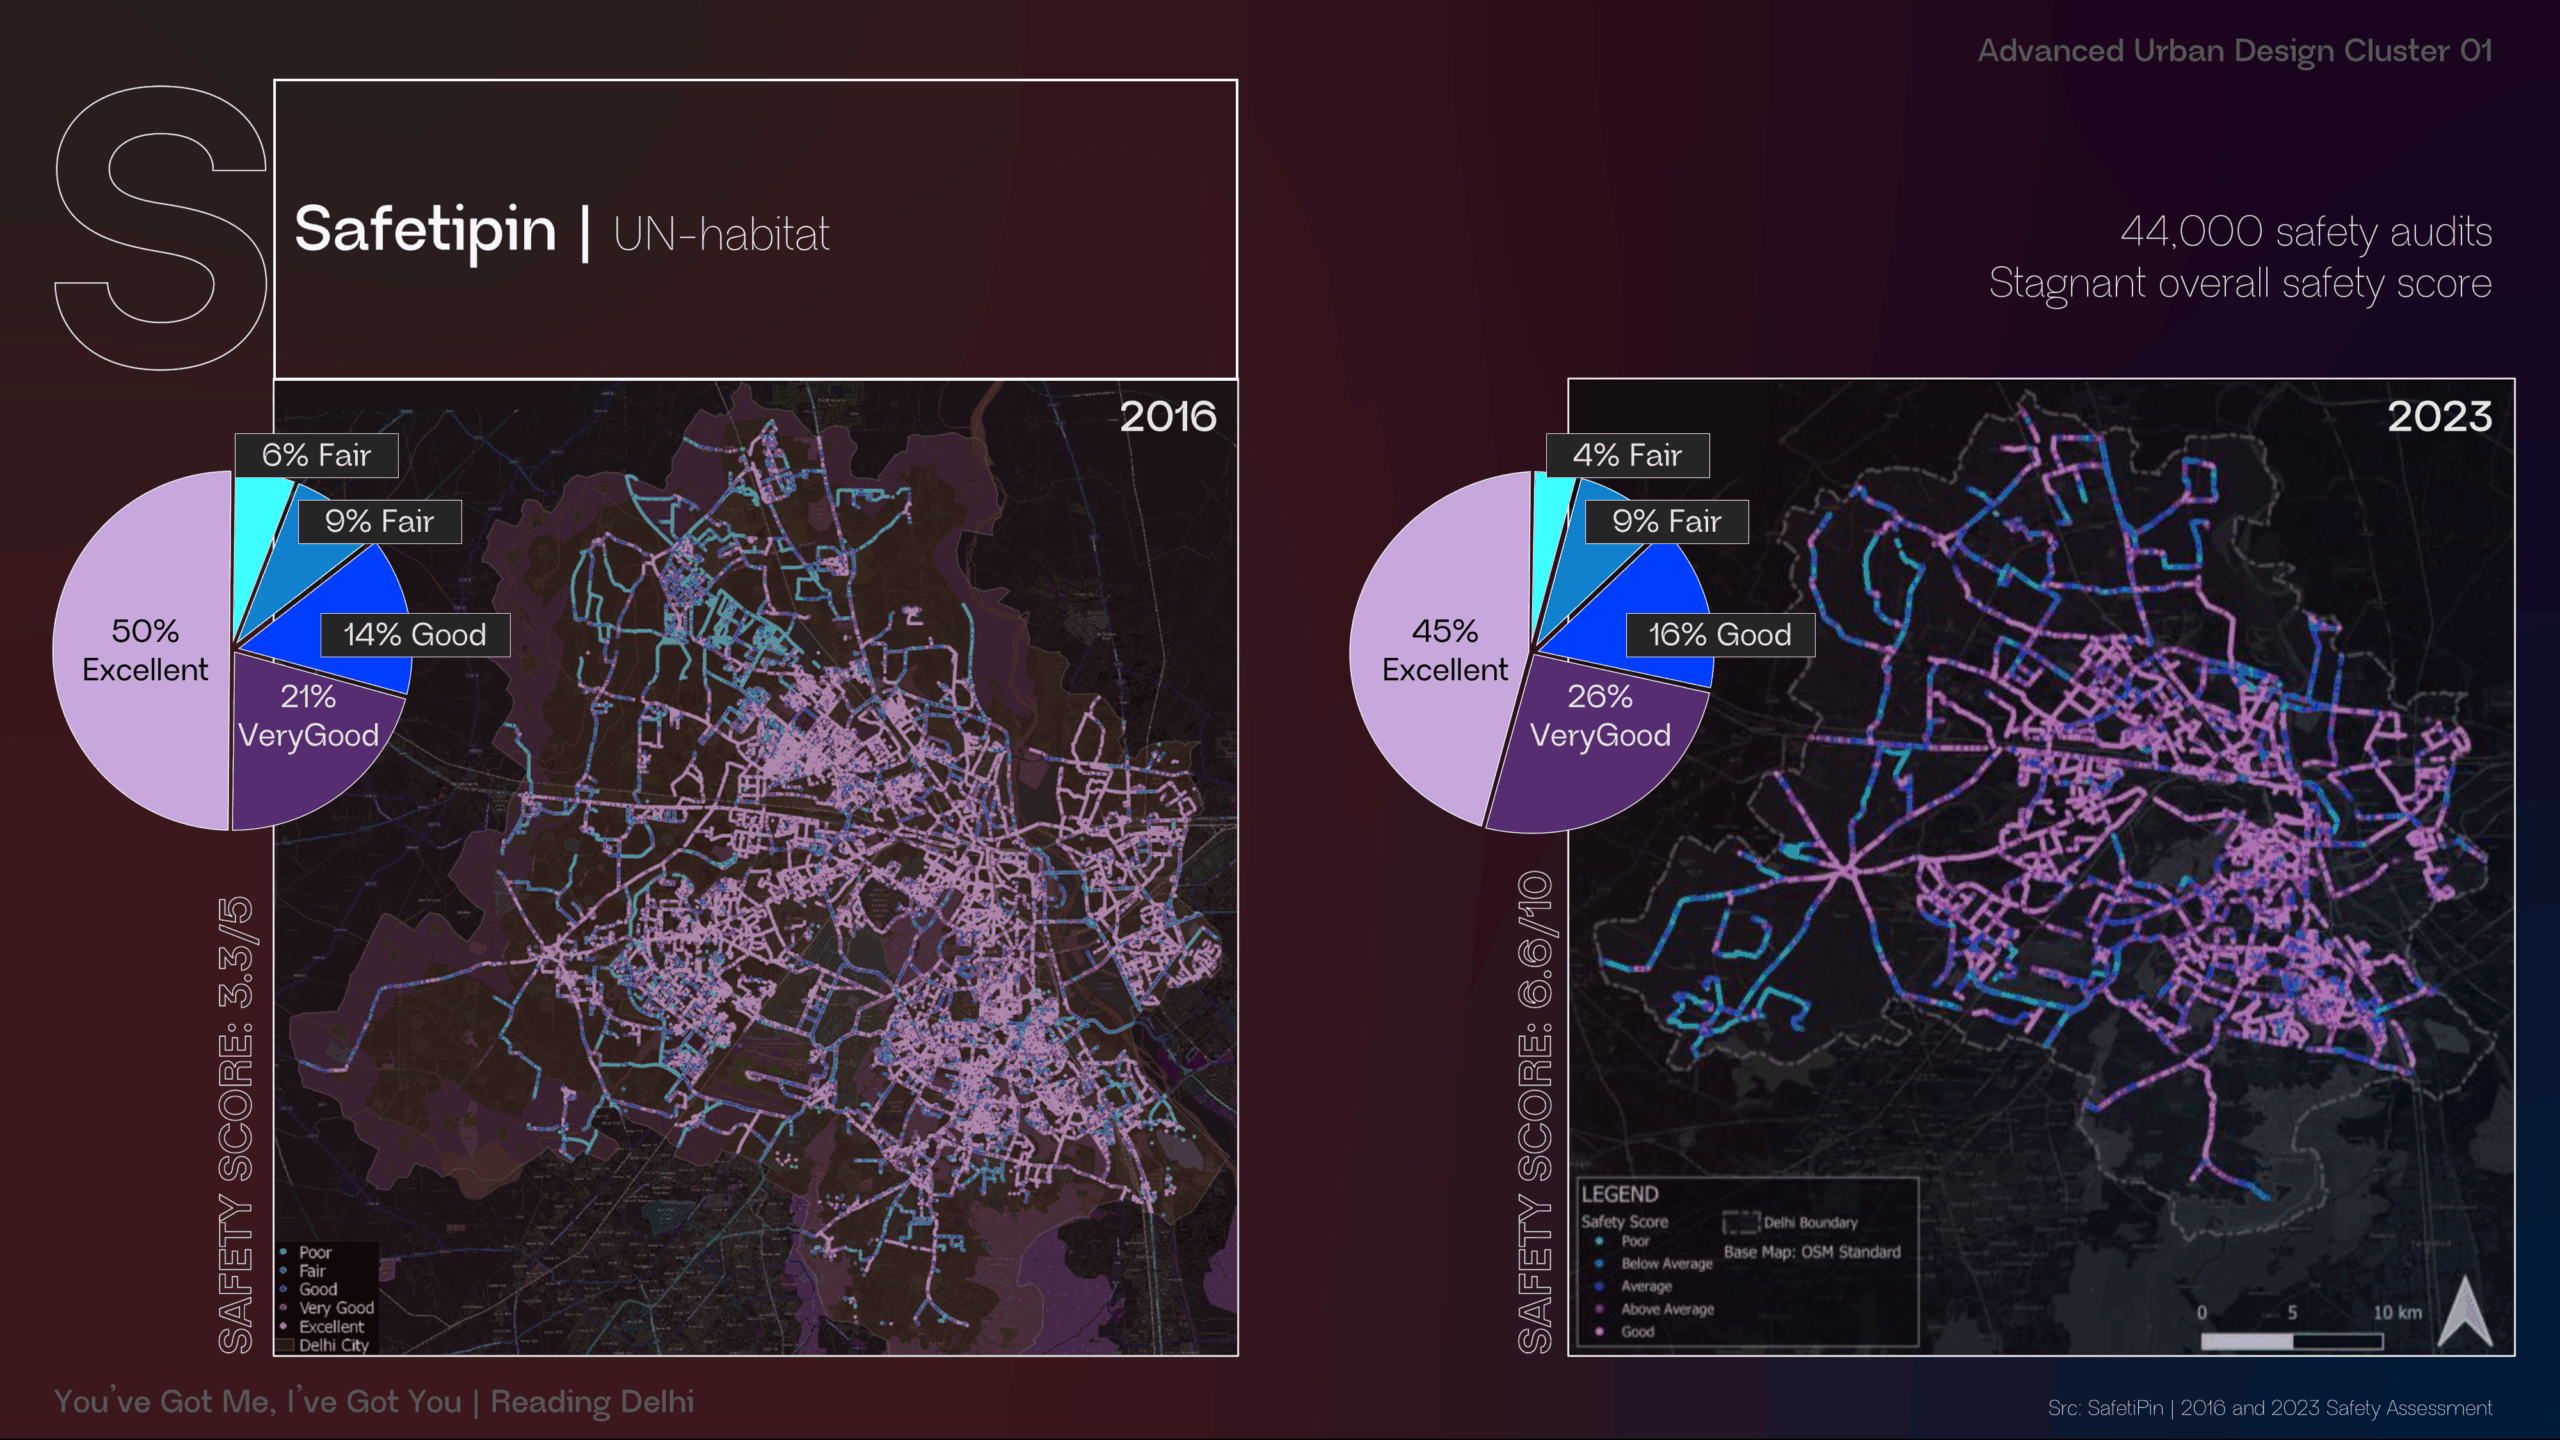2560x1440 pixels.
Task: Click 'Very Good' in the 2016 legend
Action: pos(336,1308)
